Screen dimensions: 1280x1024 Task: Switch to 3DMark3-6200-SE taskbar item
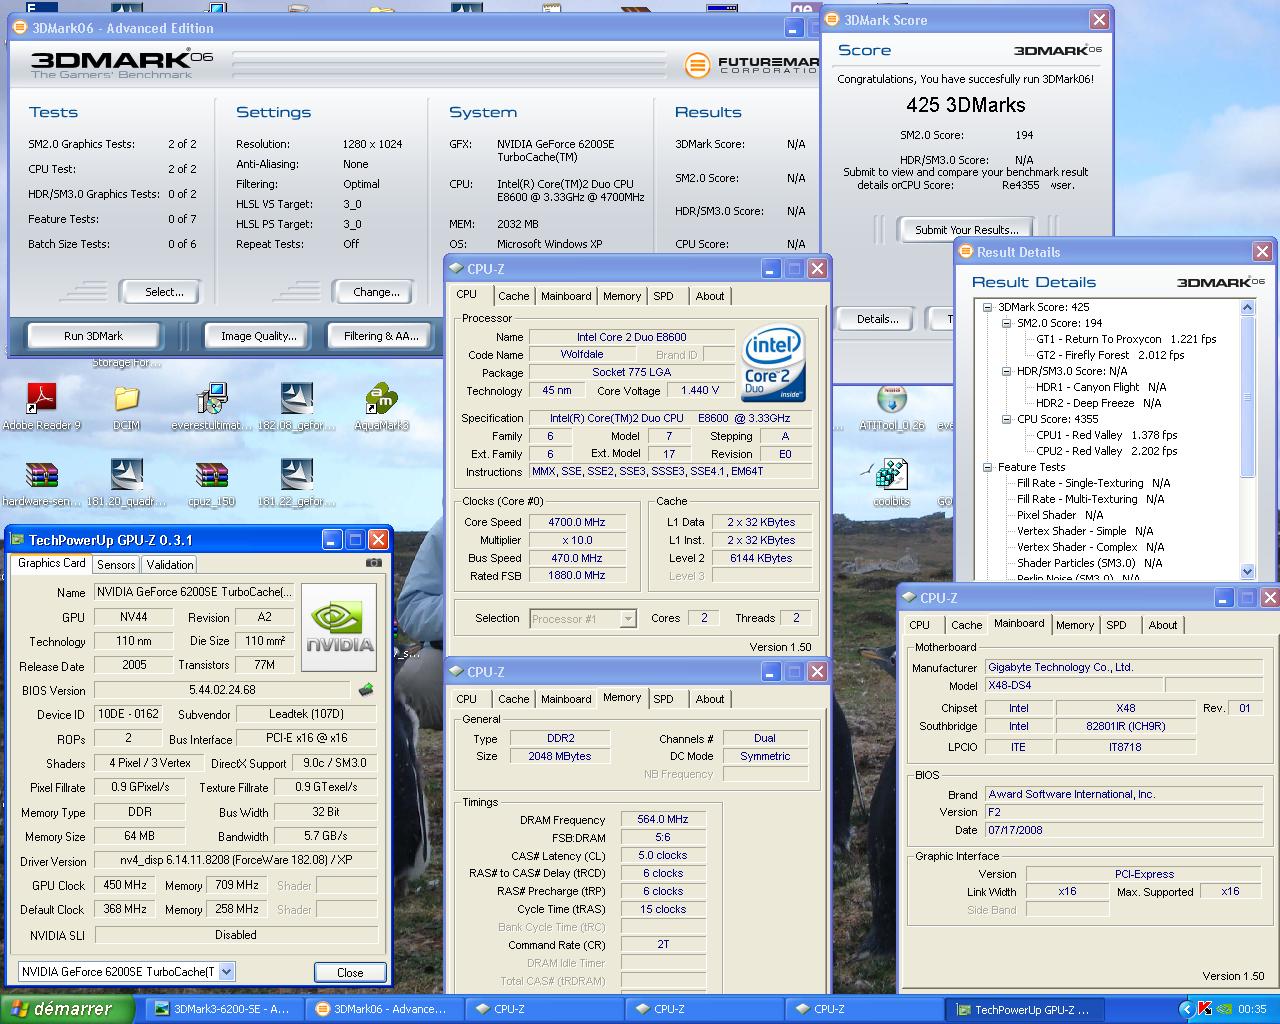pyautogui.click(x=226, y=1009)
